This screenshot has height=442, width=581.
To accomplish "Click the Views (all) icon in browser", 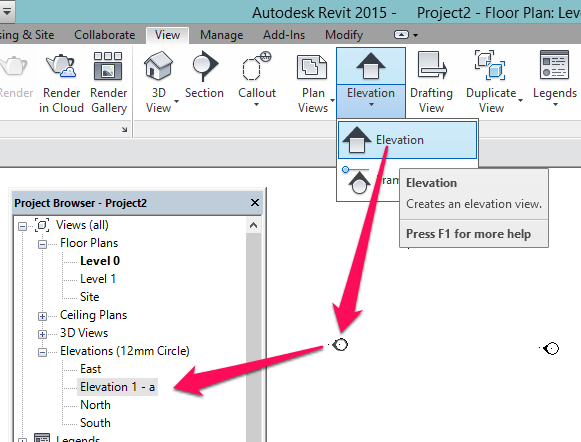I will [42, 225].
